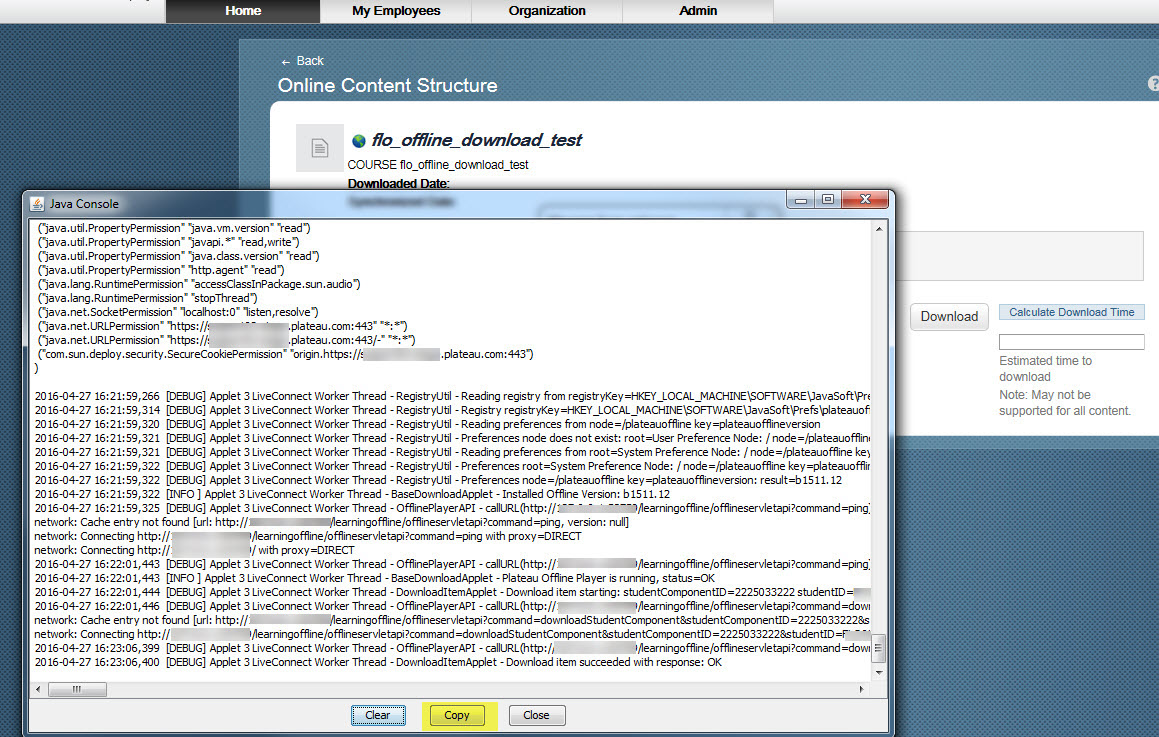Maximize the Java Console window

coord(828,200)
